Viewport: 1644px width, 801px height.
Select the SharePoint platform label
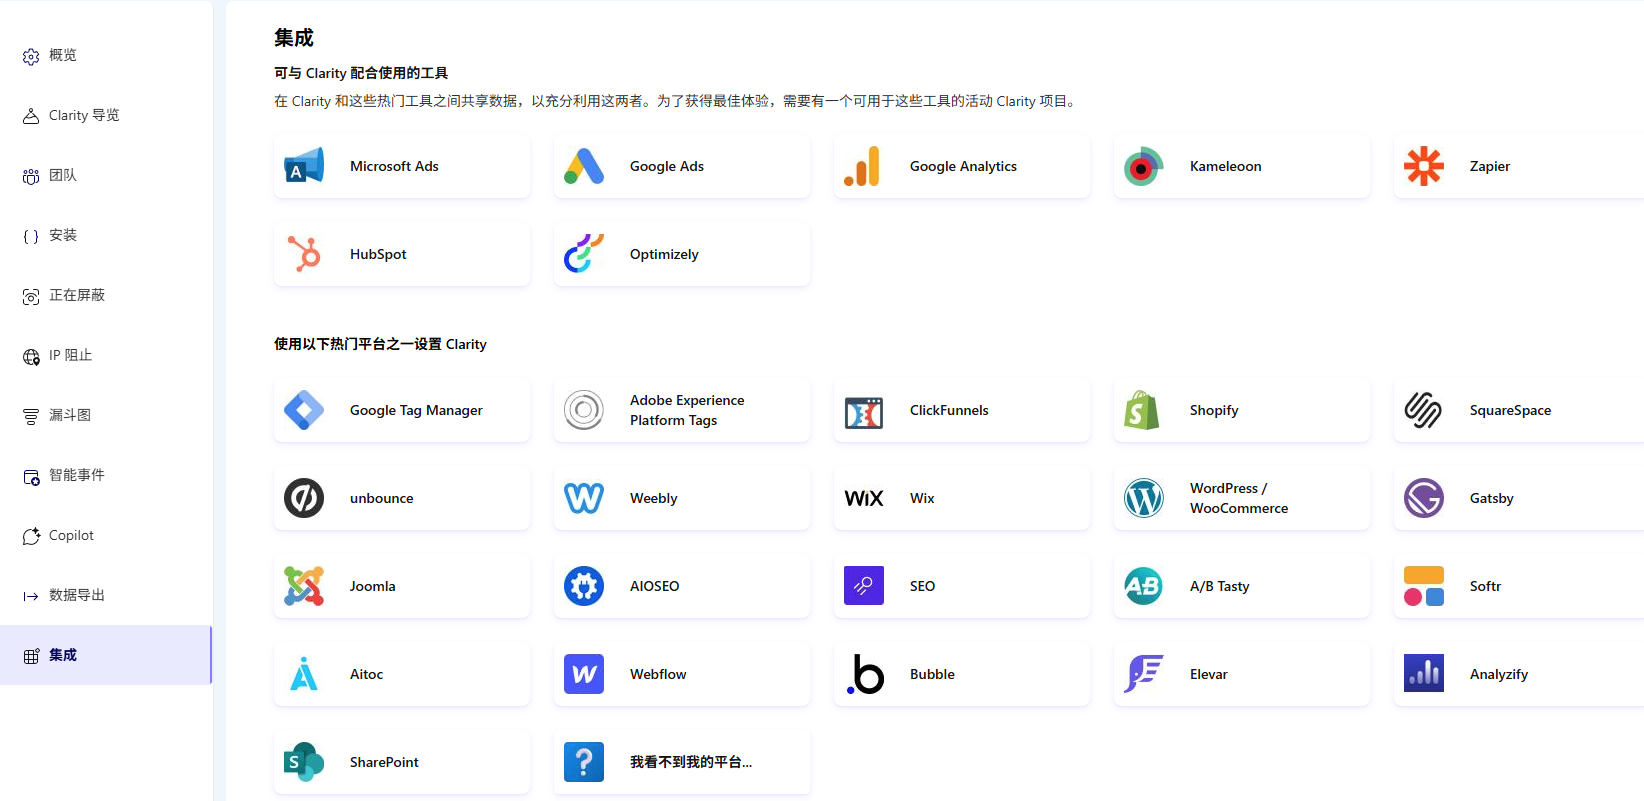coord(384,762)
